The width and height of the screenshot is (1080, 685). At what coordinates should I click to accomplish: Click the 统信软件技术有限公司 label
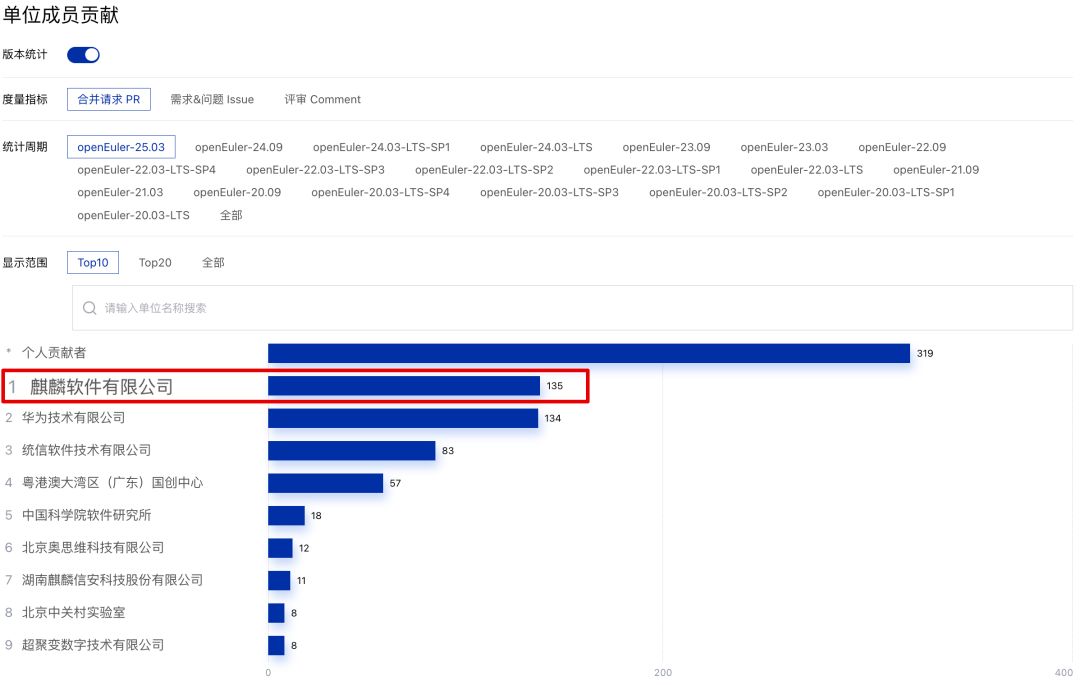tap(86, 450)
